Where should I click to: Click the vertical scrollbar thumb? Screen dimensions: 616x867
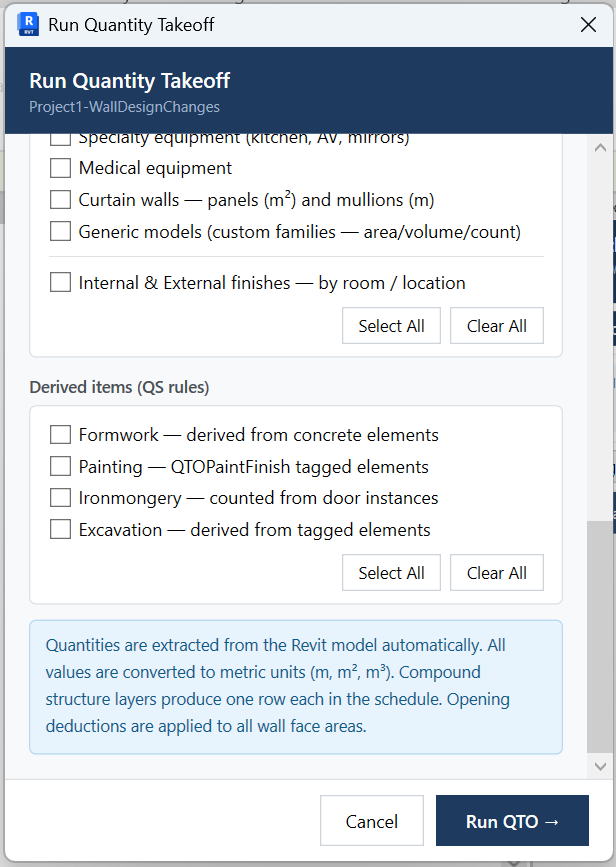click(x=601, y=637)
